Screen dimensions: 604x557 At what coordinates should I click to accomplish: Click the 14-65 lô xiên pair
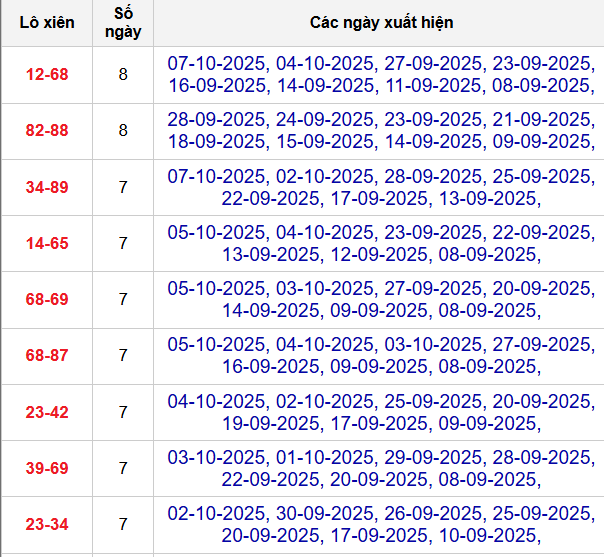click(x=46, y=243)
